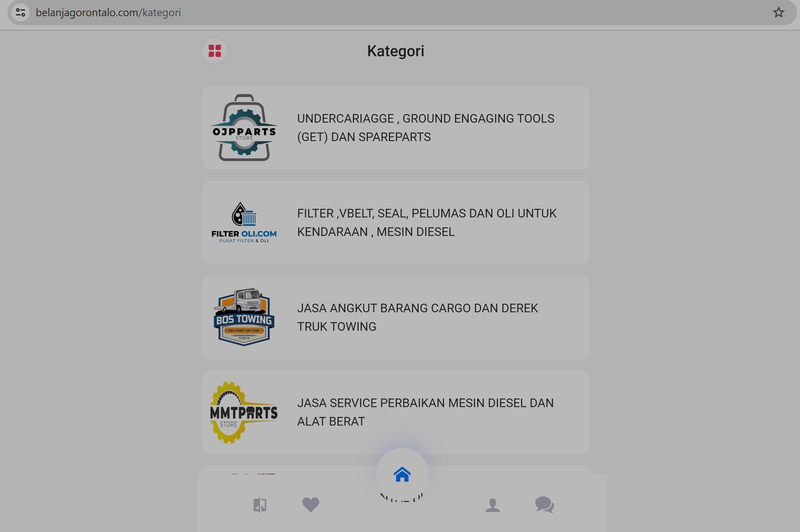The width and height of the screenshot is (800, 532).
Task: Go to home via center house icon
Action: pyautogui.click(x=402, y=474)
